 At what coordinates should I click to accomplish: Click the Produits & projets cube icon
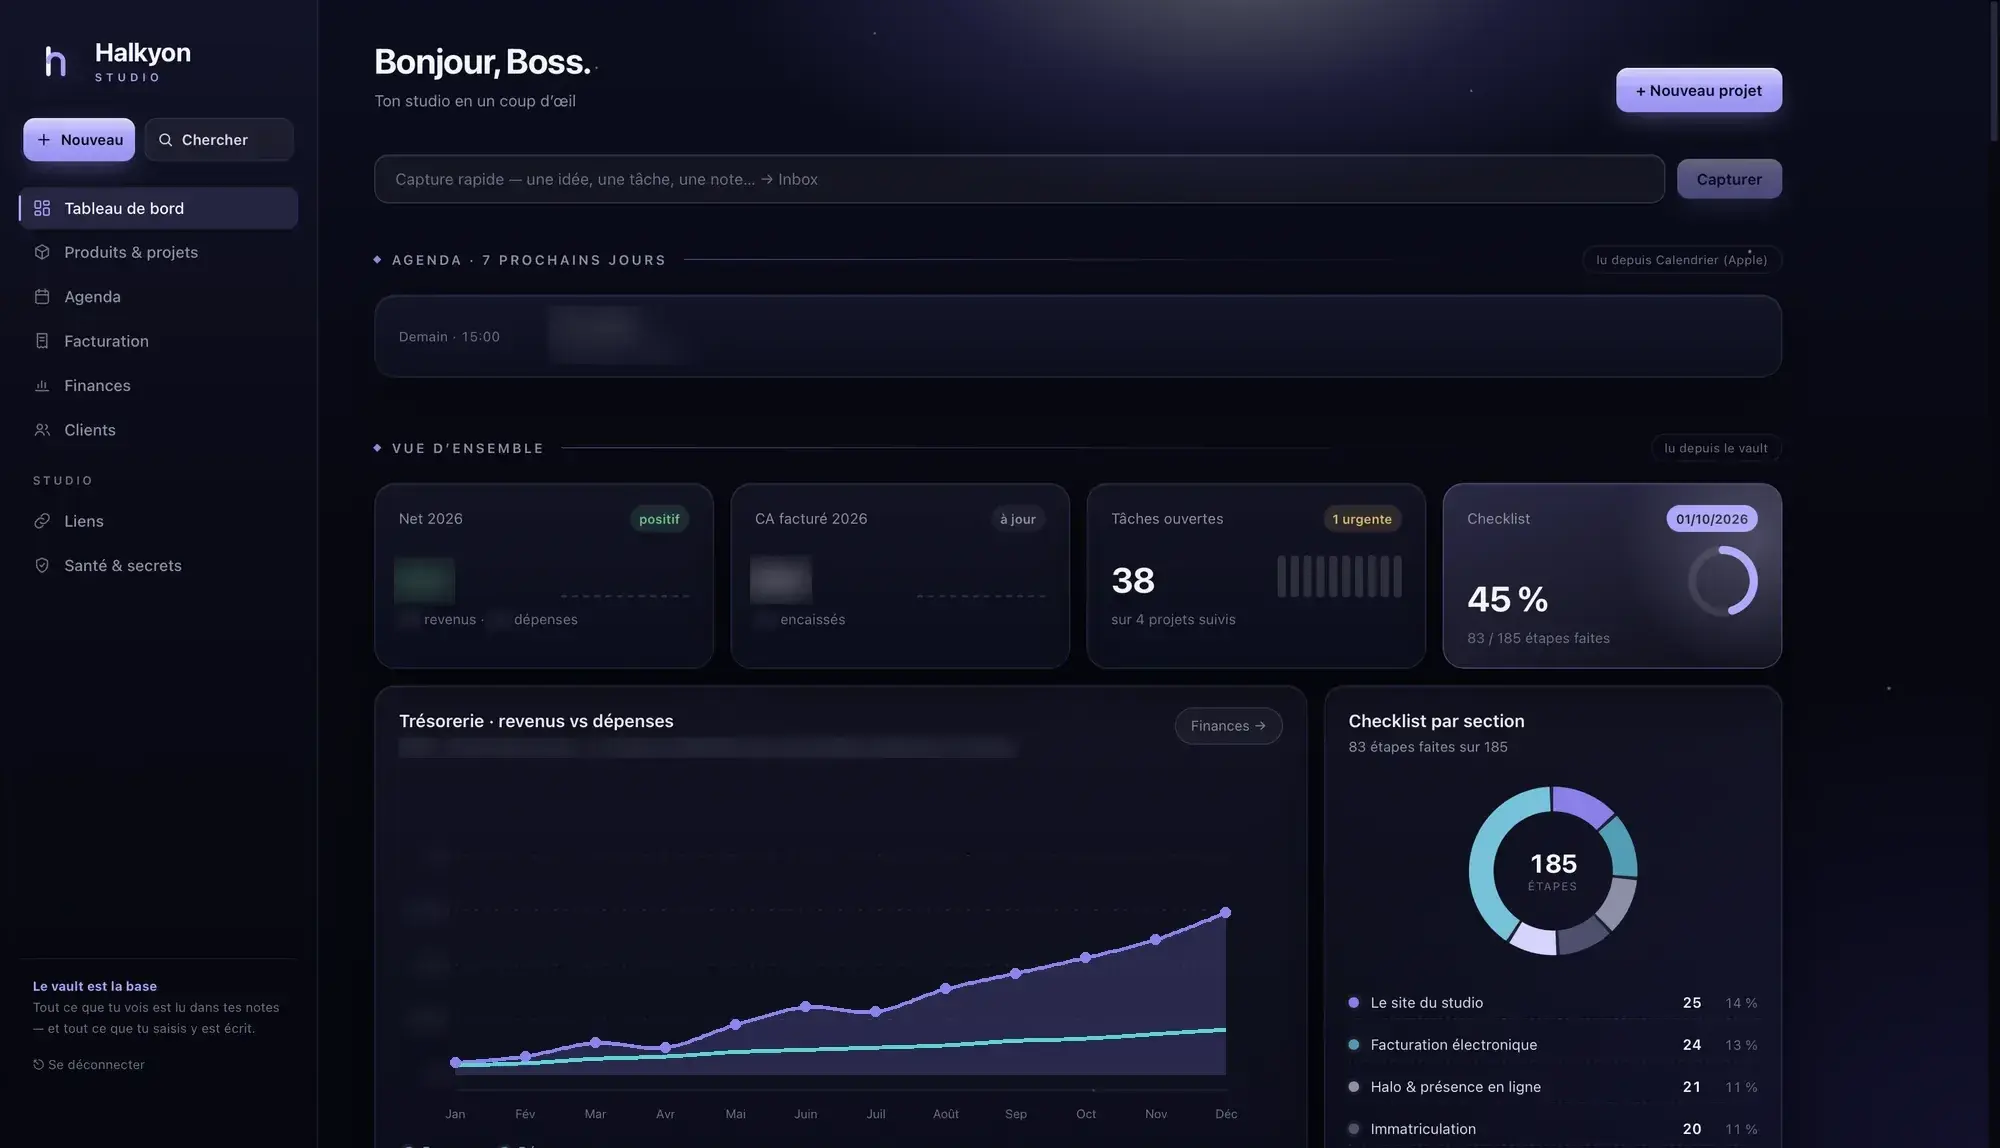click(x=42, y=252)
